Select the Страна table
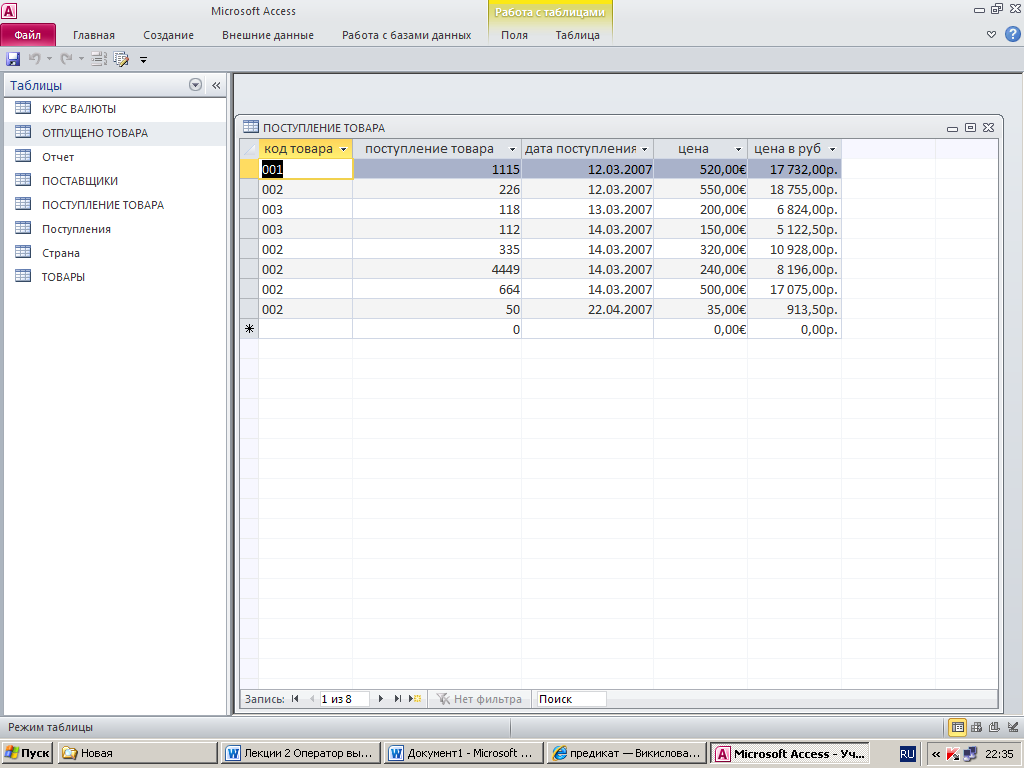Screen dimensions: 1024x768 tap(61, 253)
